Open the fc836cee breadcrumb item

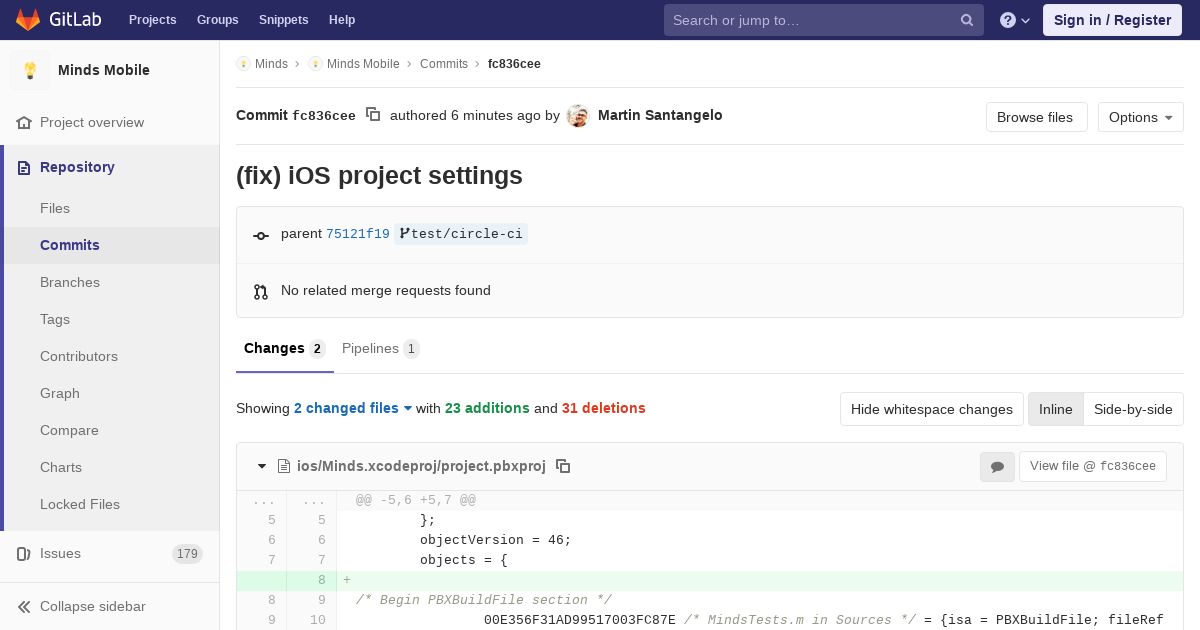click(514, 64)
